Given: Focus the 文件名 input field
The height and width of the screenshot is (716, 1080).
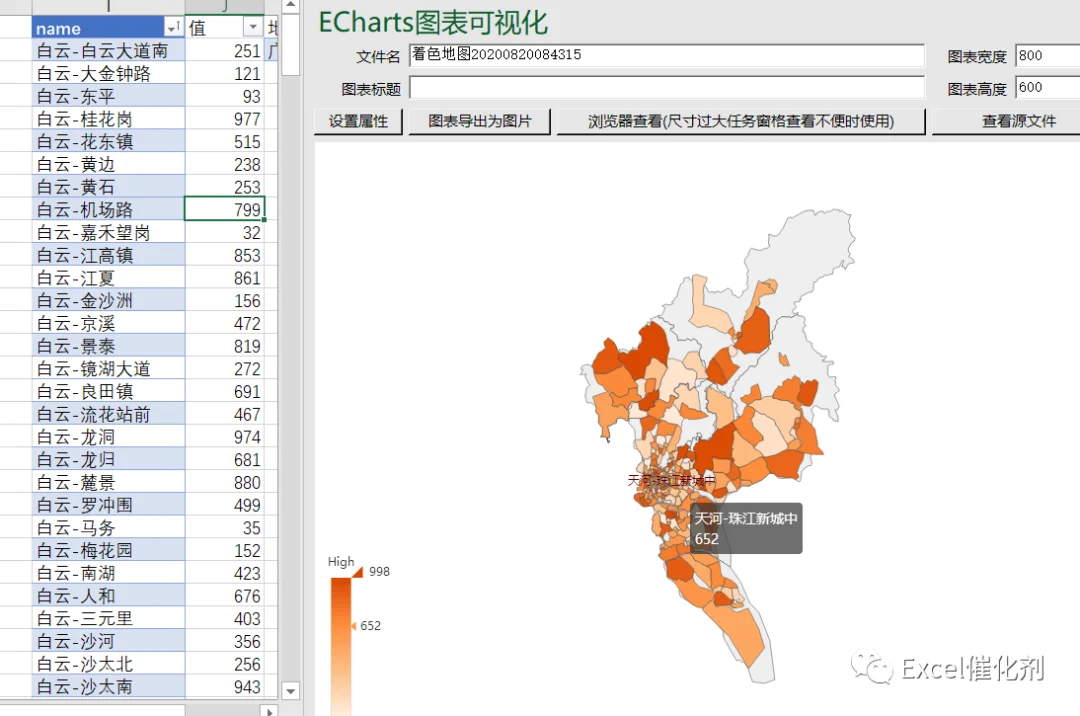Looking at the screenshot, I should tap(667, 55).
